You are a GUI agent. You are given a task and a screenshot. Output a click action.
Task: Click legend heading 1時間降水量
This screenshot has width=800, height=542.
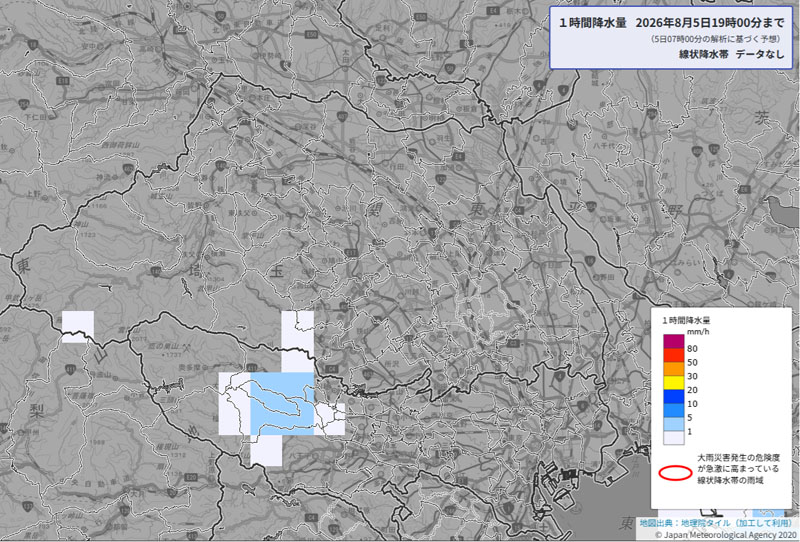(x=686, y=321)
